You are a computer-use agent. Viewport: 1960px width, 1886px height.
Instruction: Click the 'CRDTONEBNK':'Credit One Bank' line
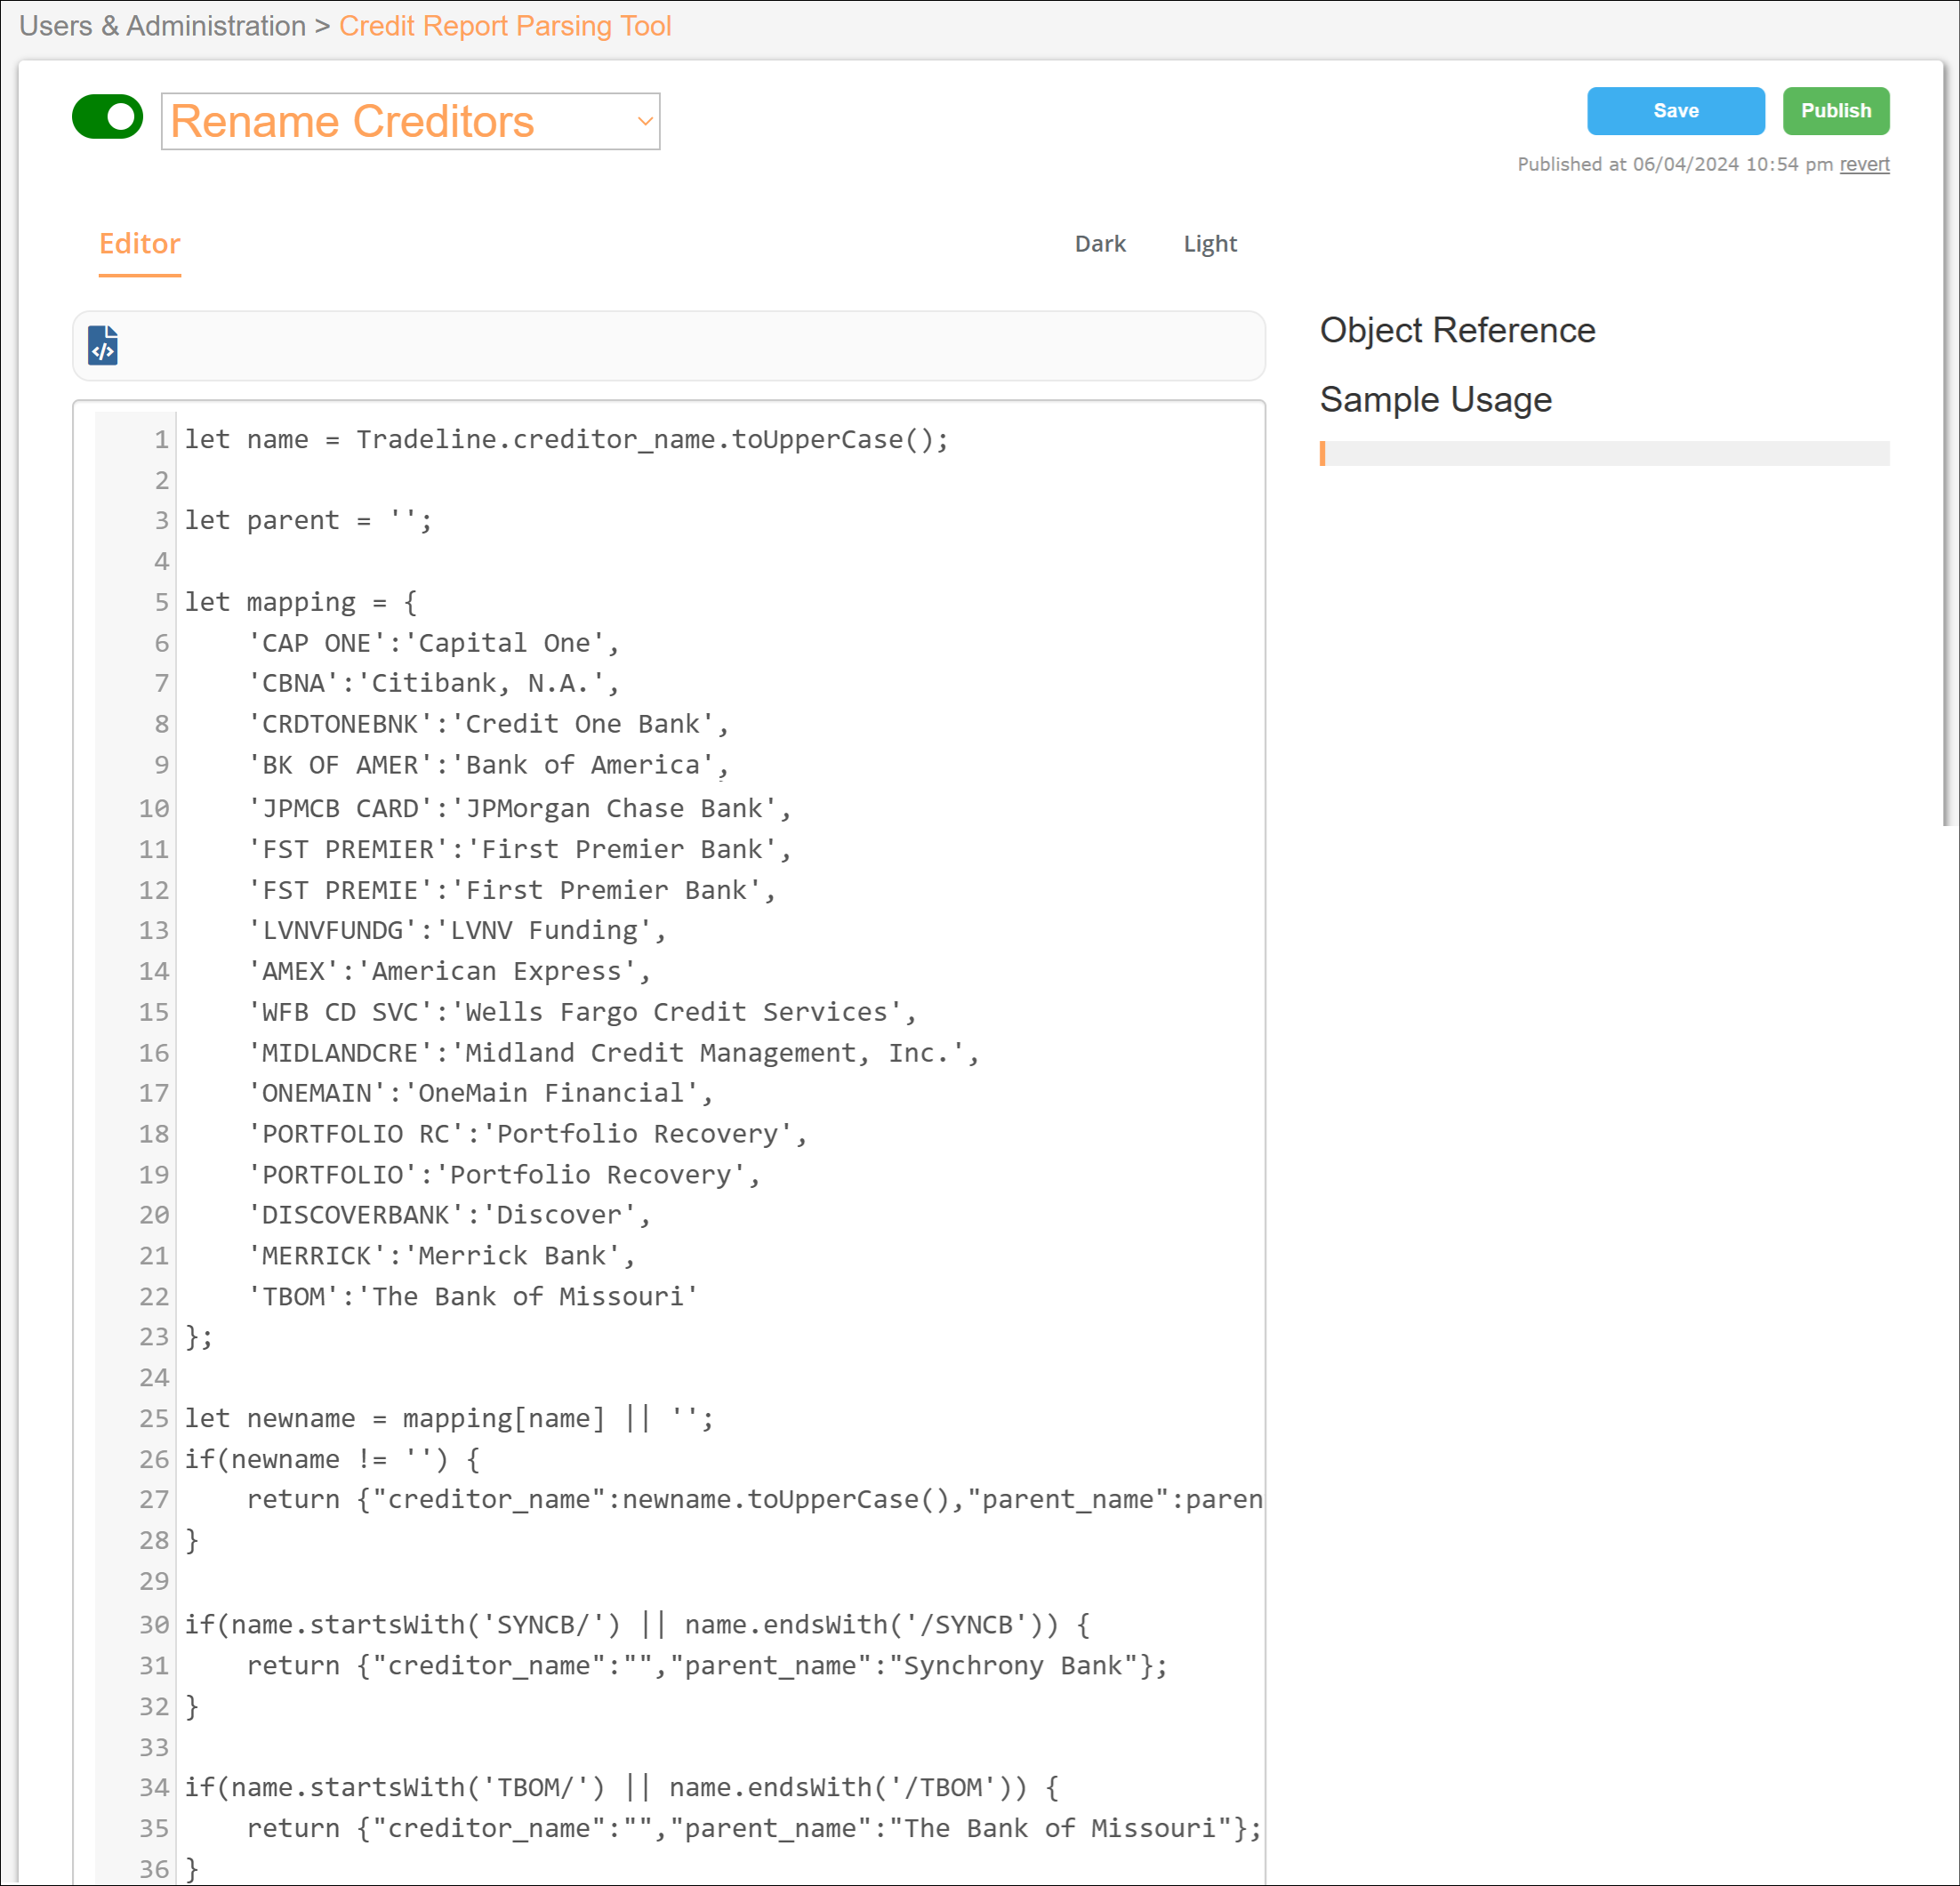(x=488, y=725)
